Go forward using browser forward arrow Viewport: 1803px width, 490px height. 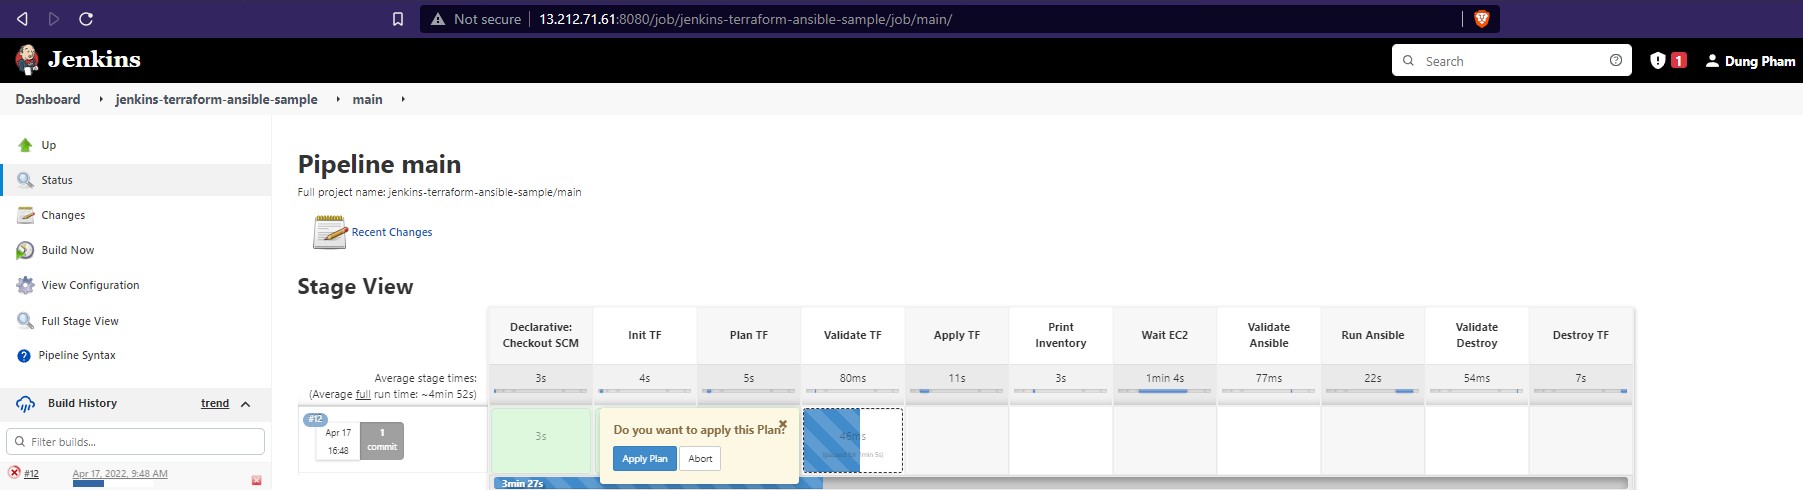click(54, 19)
